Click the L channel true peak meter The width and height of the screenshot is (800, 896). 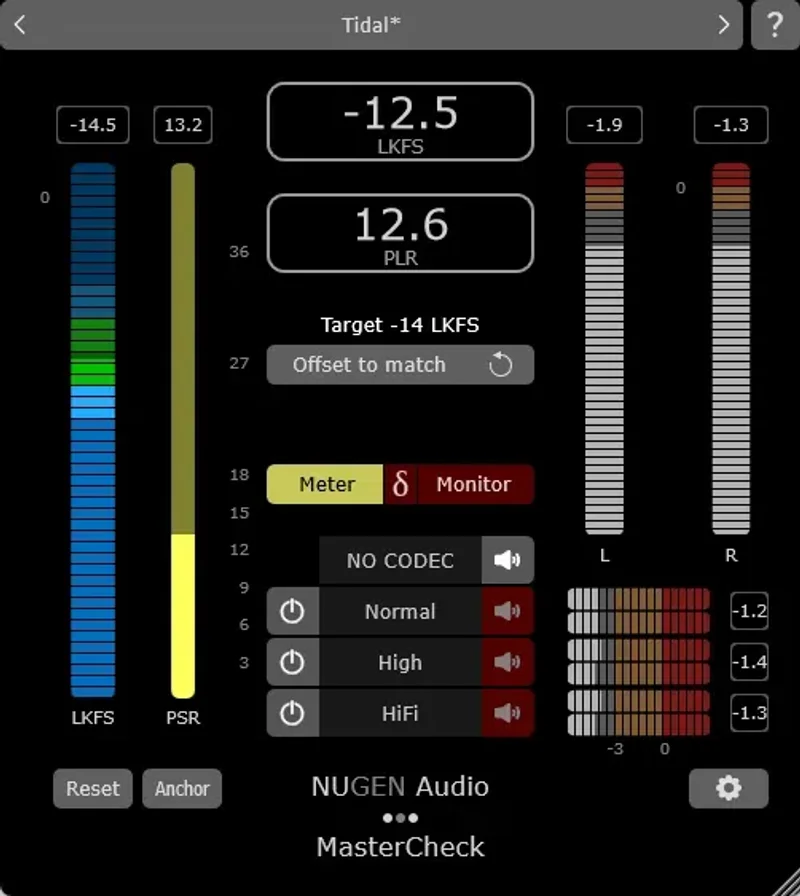pyautogui.click(x=604, y=349)
